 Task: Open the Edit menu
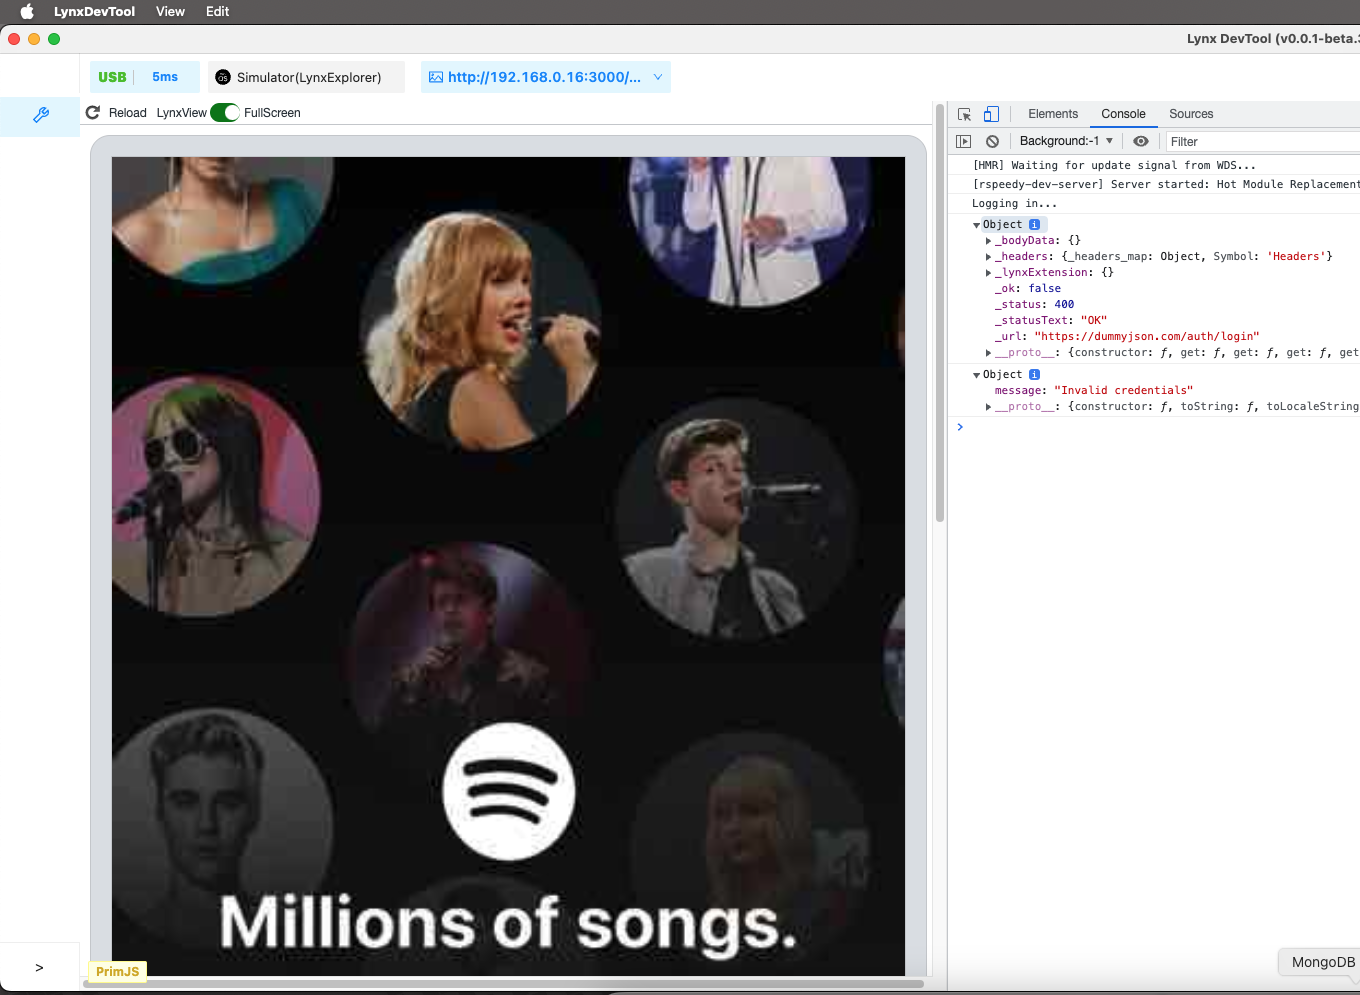[218, 12]
